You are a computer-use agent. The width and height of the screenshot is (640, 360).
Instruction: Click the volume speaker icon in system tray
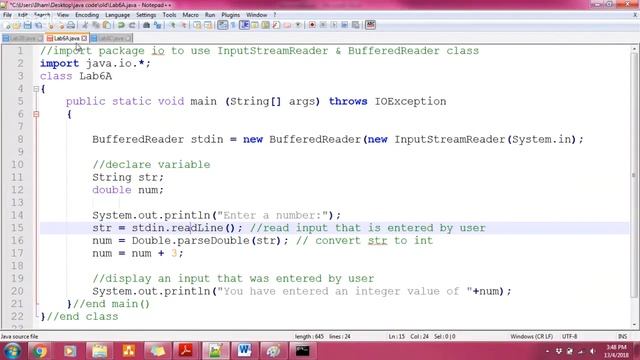[593, 351]
